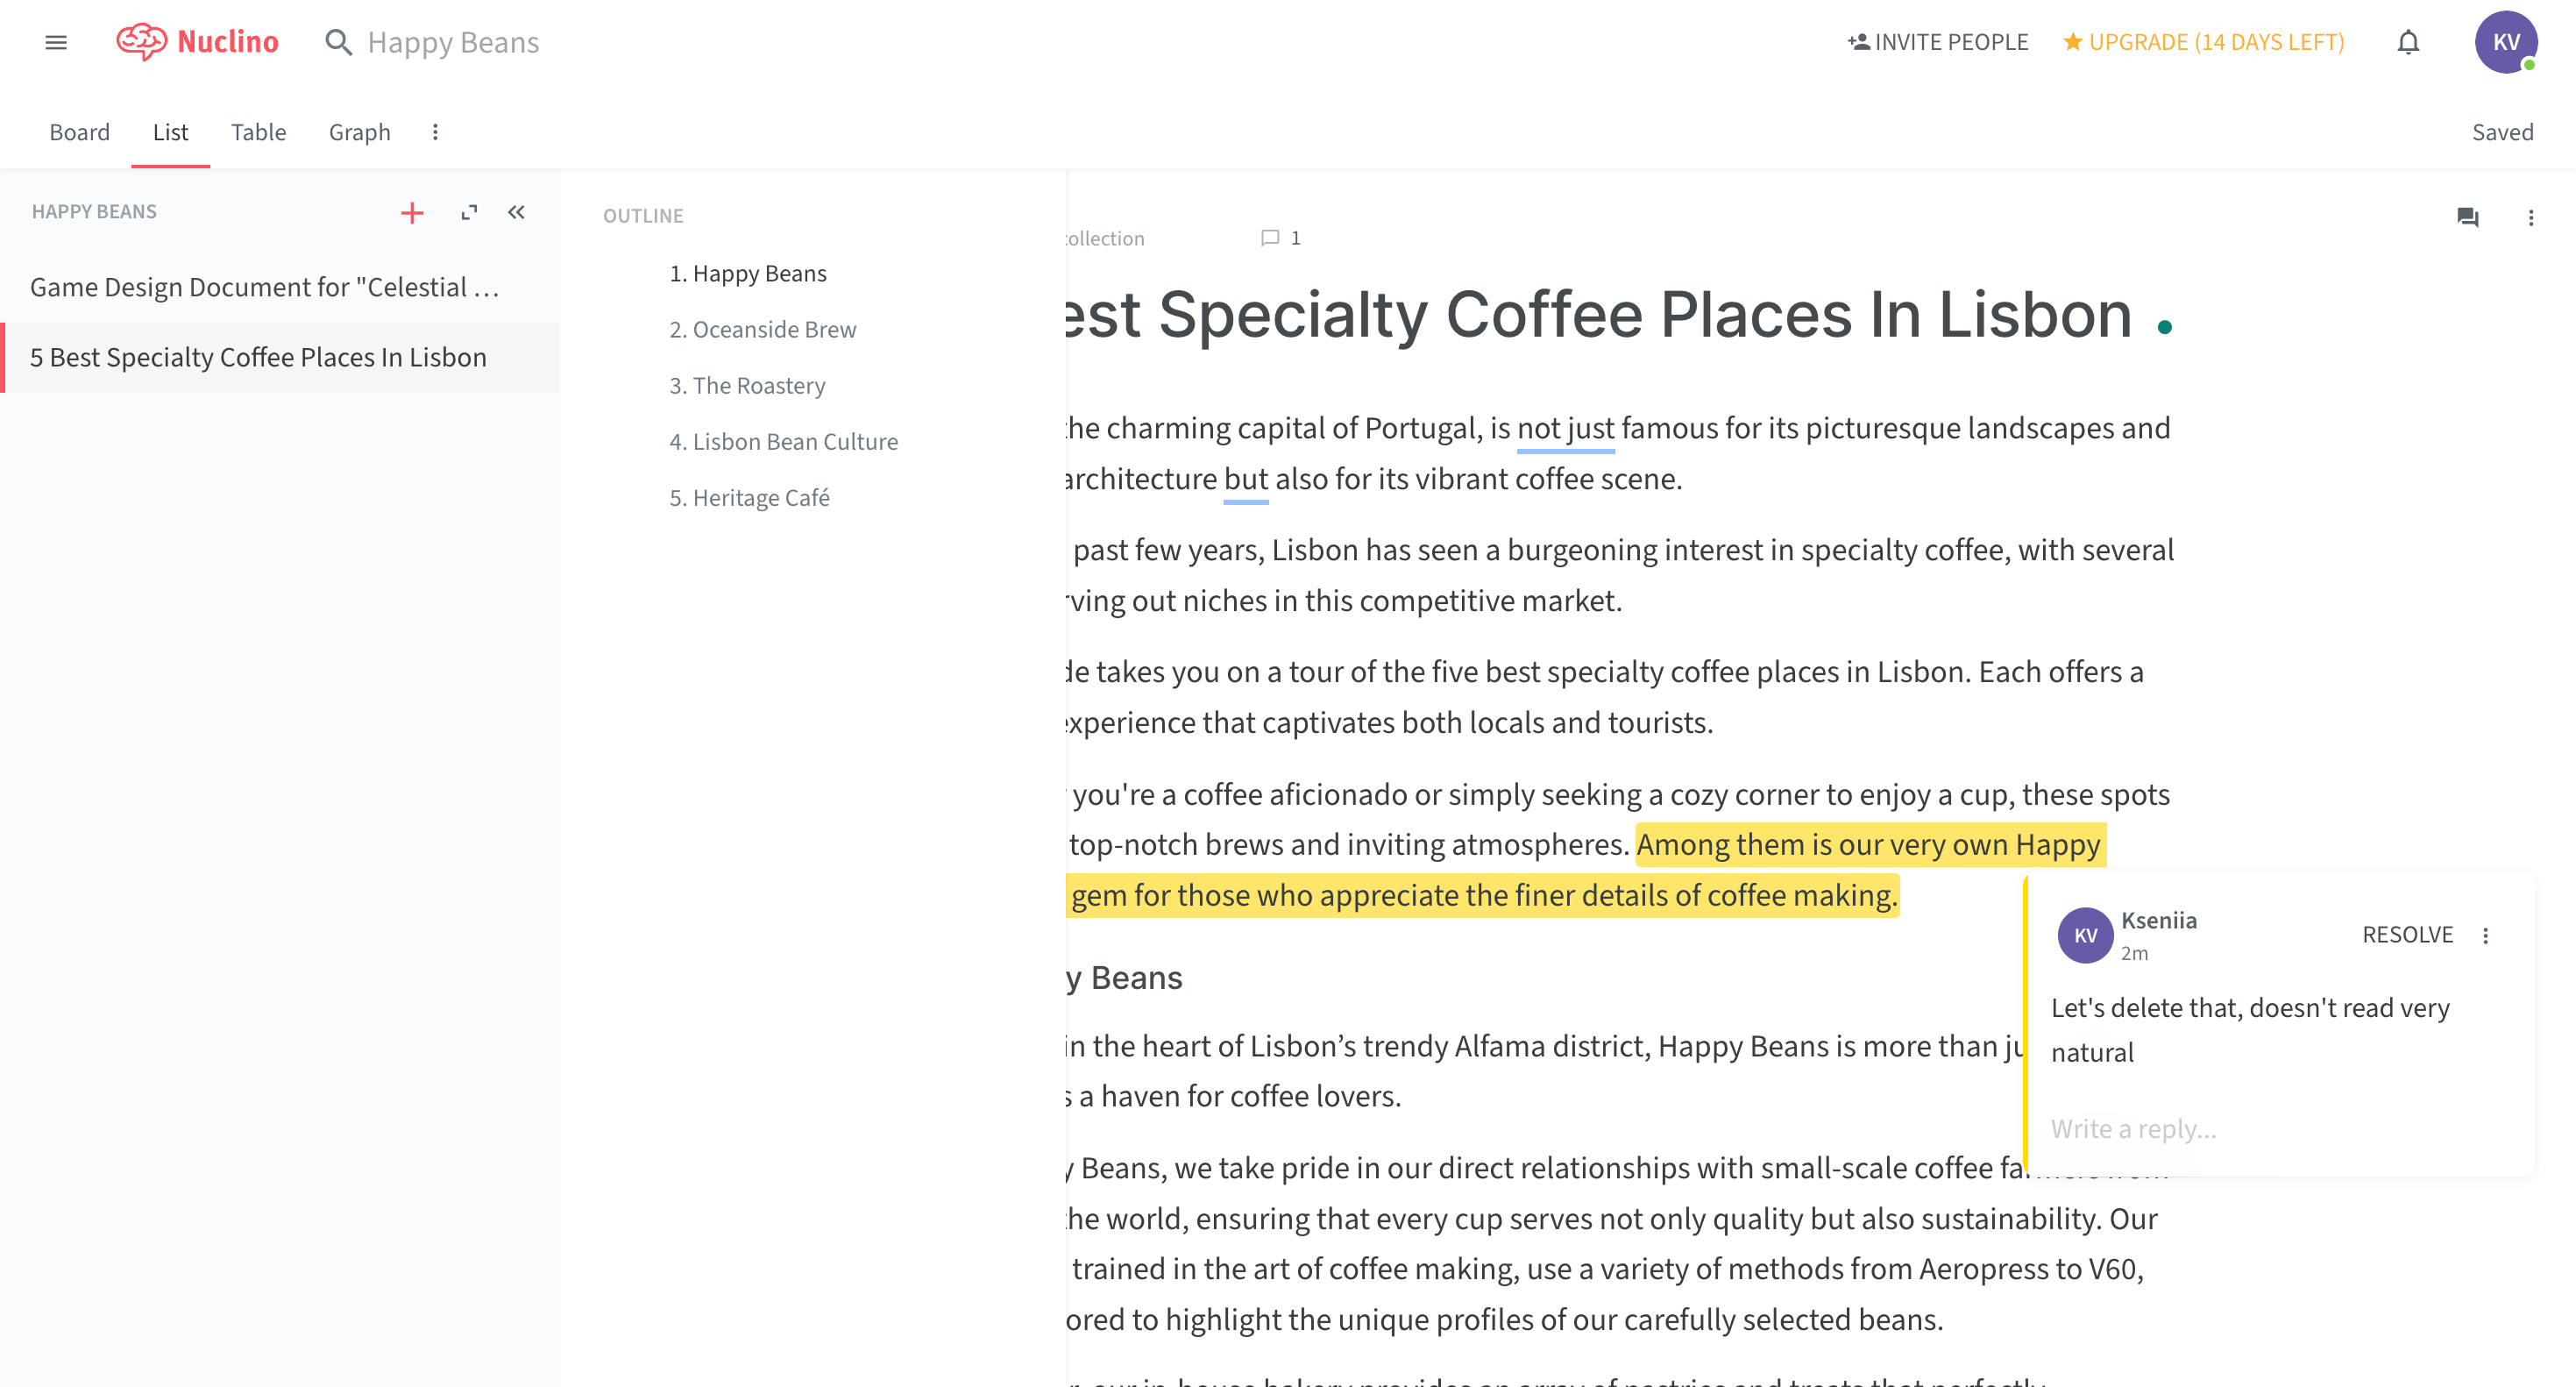Expand the Table view tab
This screenshot has height=1387, width=2576.
coord(256,132)
